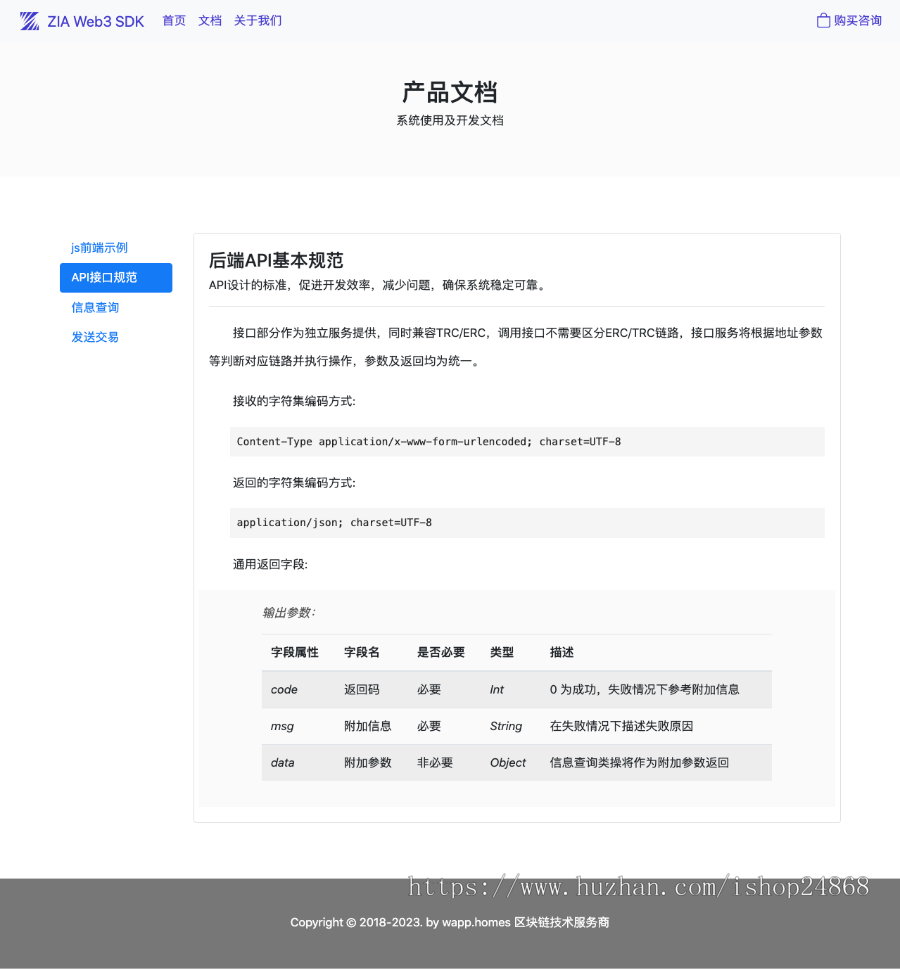
Task: Click the 描述 column header
Action: [x=562, y=652]
